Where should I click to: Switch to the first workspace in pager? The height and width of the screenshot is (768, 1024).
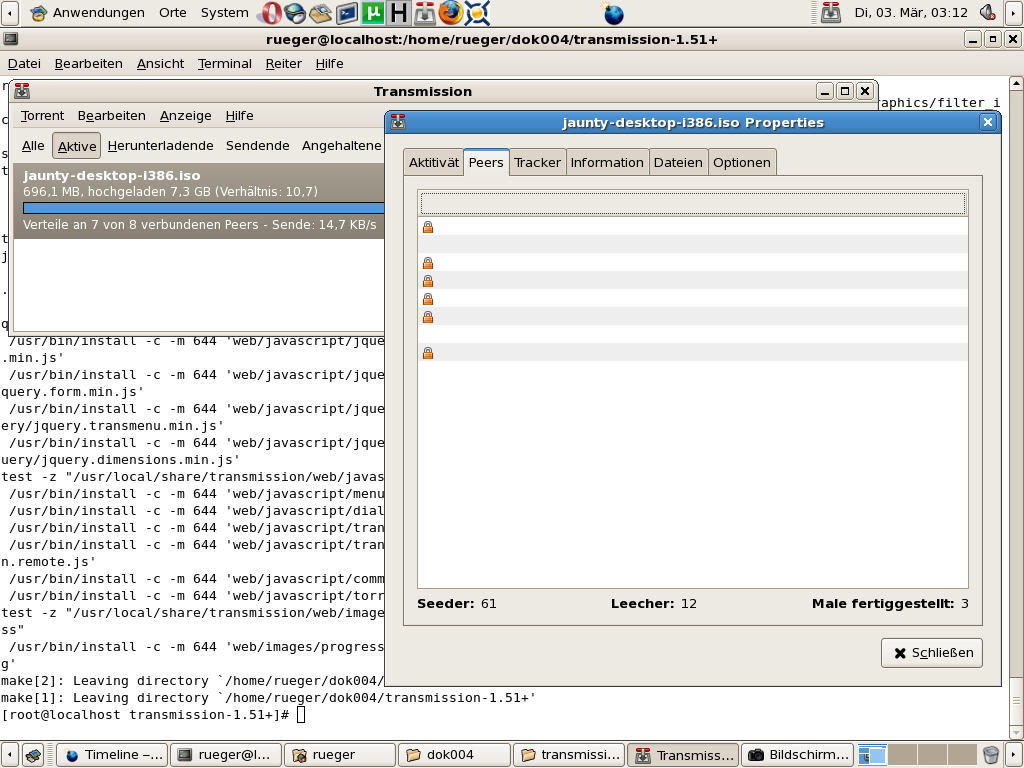[872, 755]
